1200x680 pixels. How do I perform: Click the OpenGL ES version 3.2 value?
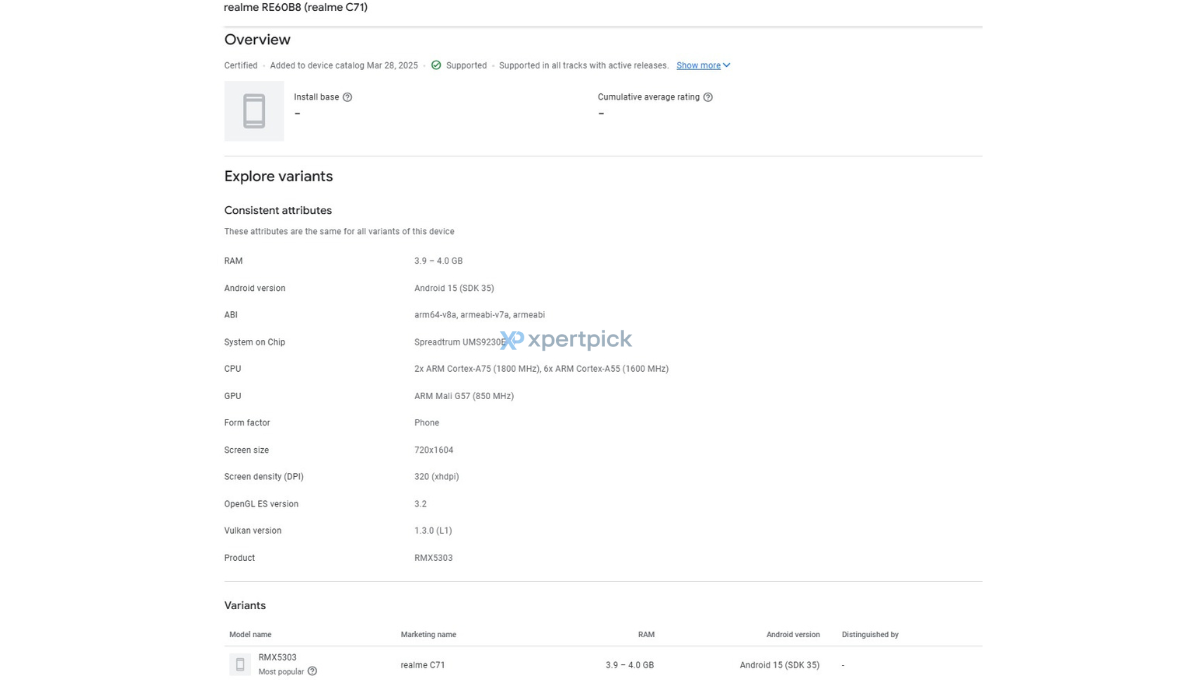(421, 504)
